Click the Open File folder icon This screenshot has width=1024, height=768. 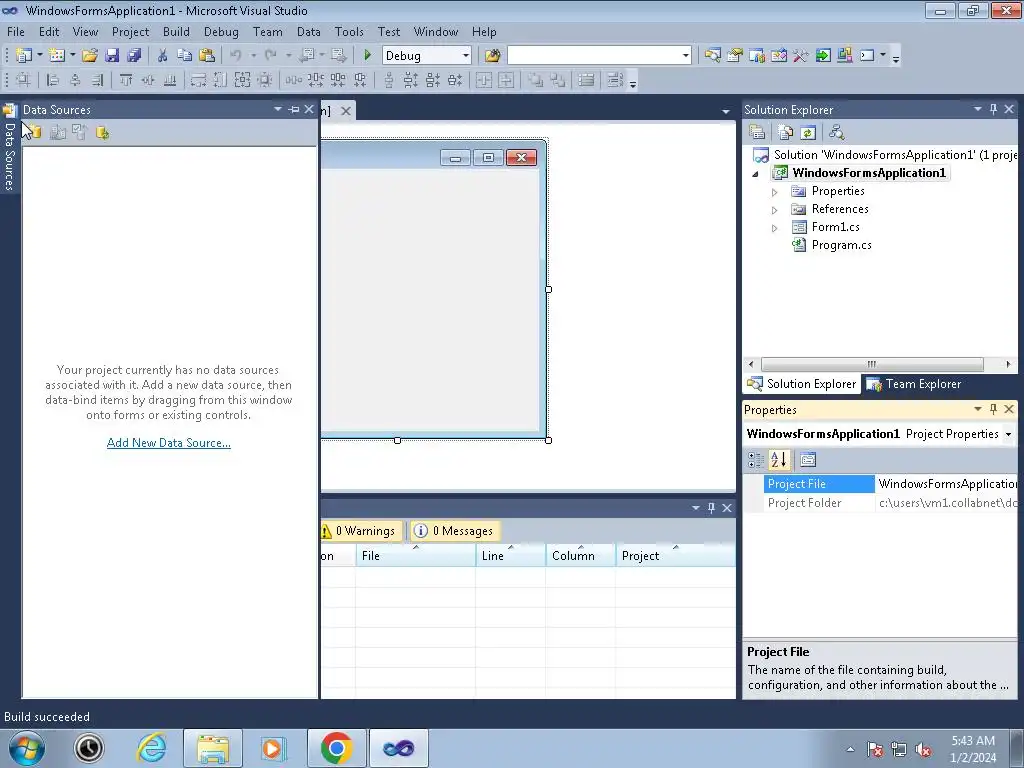pos(89,56)
